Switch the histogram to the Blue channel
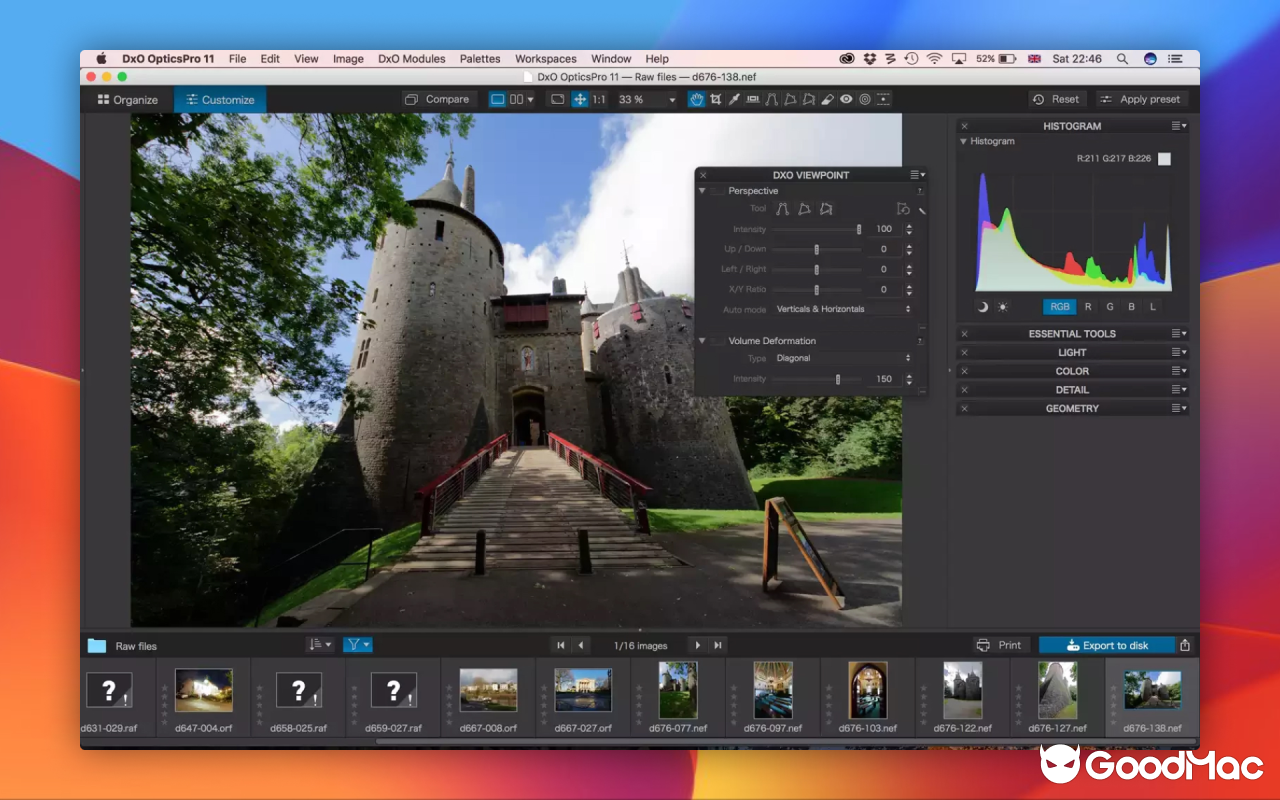Screen dimensions: 1280x800 [1130, 307]
